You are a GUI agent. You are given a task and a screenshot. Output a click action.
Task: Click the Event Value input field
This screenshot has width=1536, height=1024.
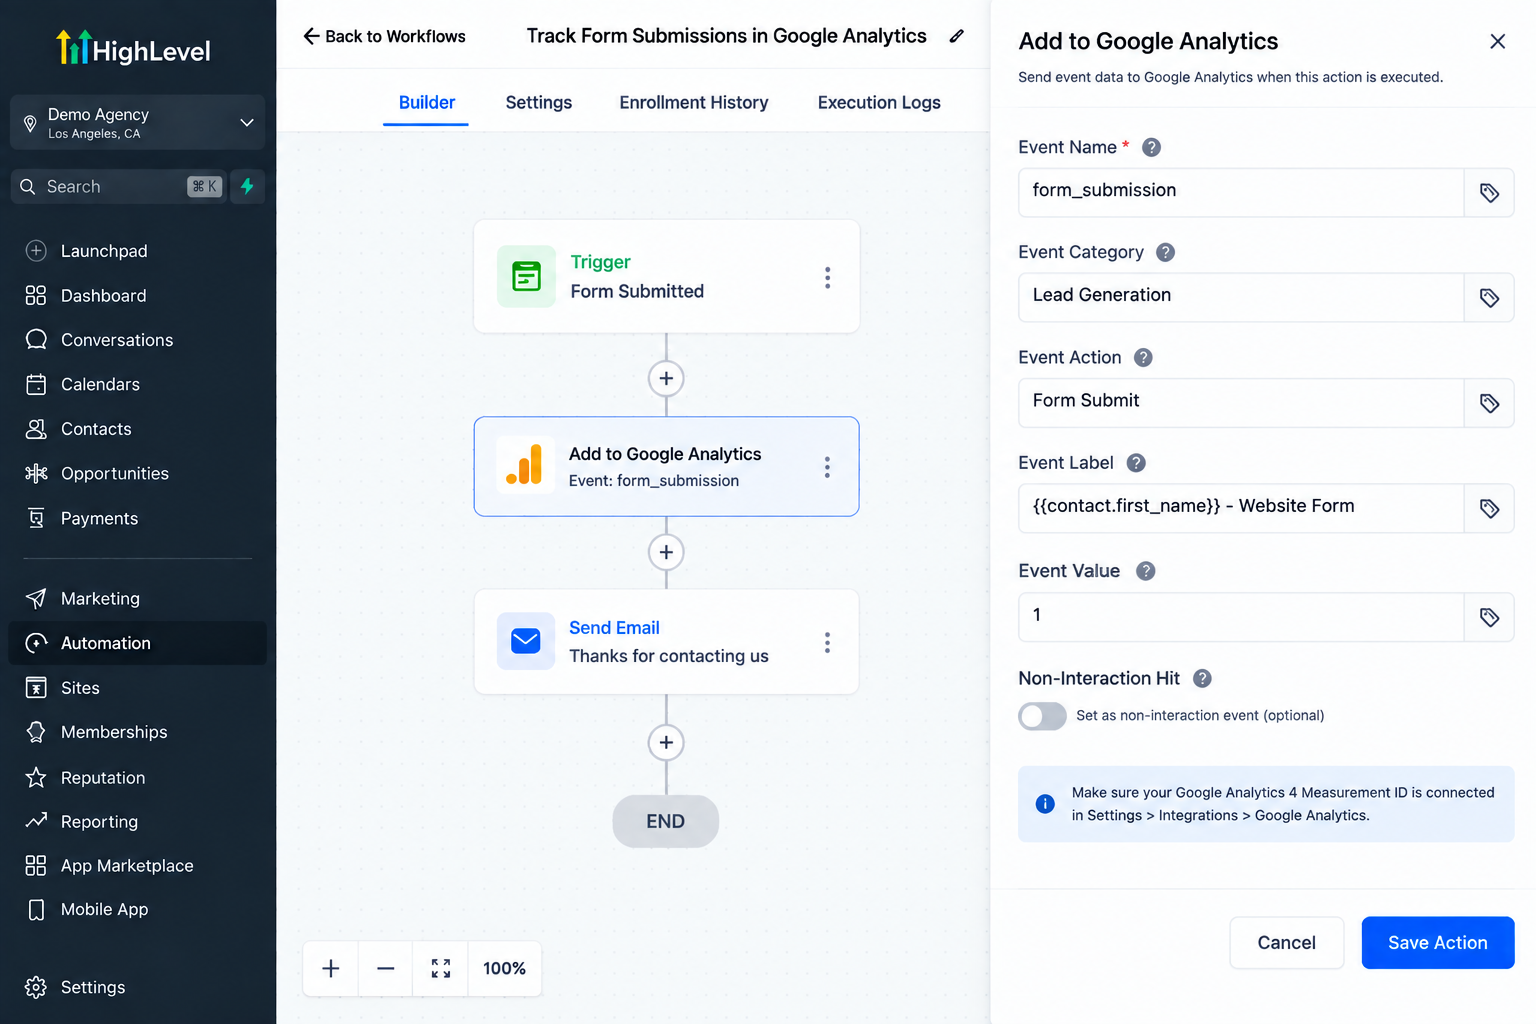1240,617
